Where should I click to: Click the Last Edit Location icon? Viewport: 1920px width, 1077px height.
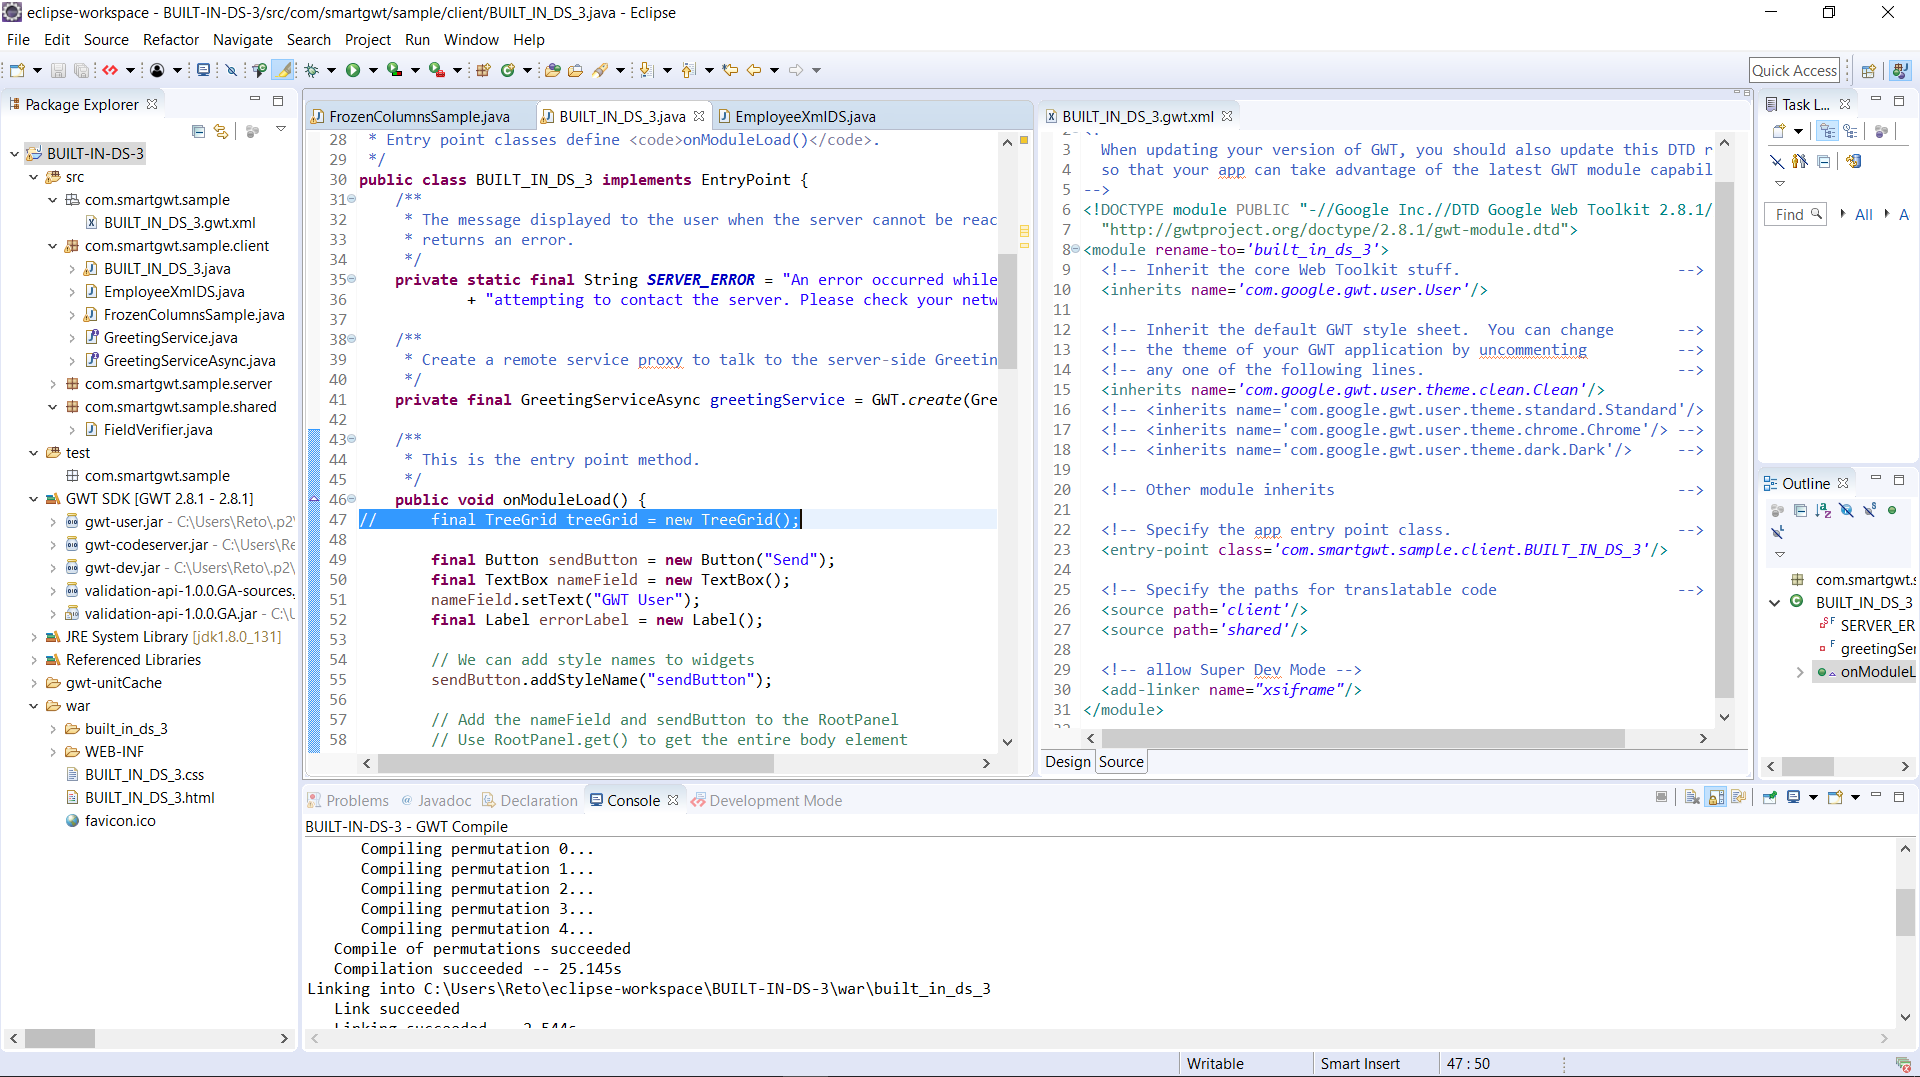[x=730, y=70]
